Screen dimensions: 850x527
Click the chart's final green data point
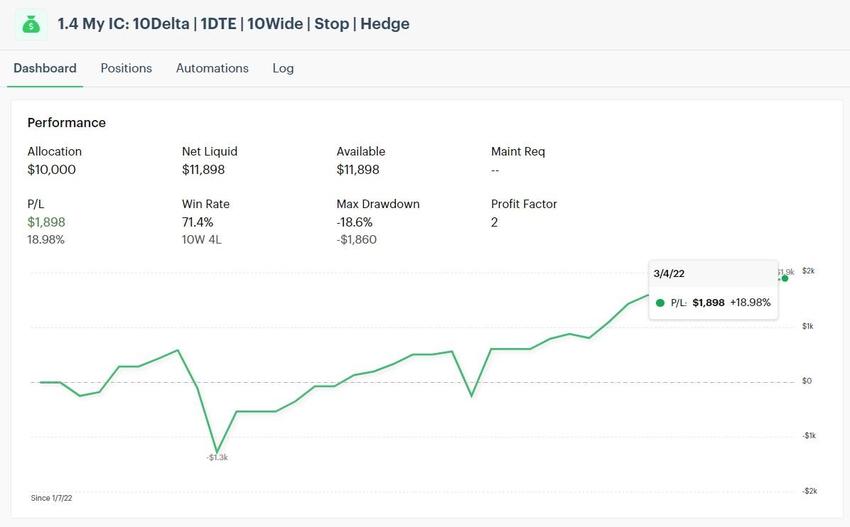click(785, 278)
